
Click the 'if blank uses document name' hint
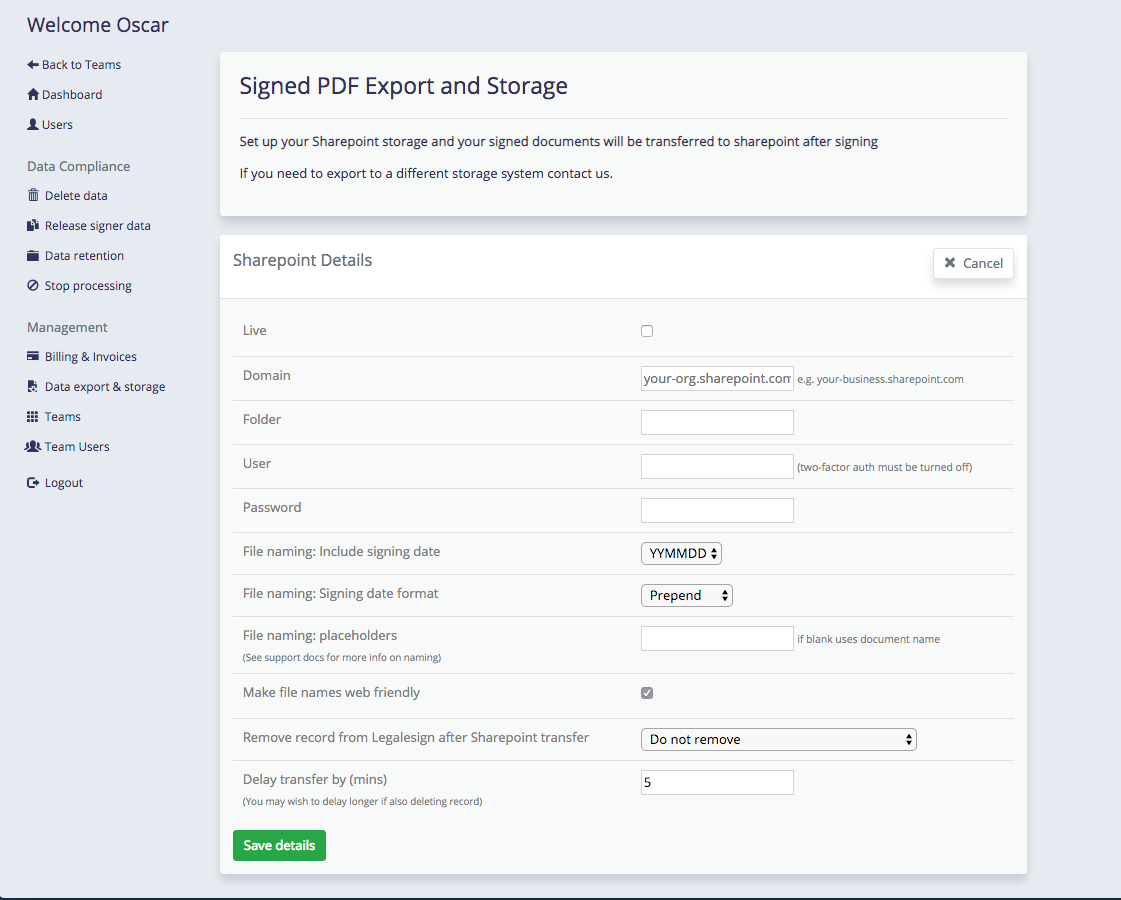(869, 639)
